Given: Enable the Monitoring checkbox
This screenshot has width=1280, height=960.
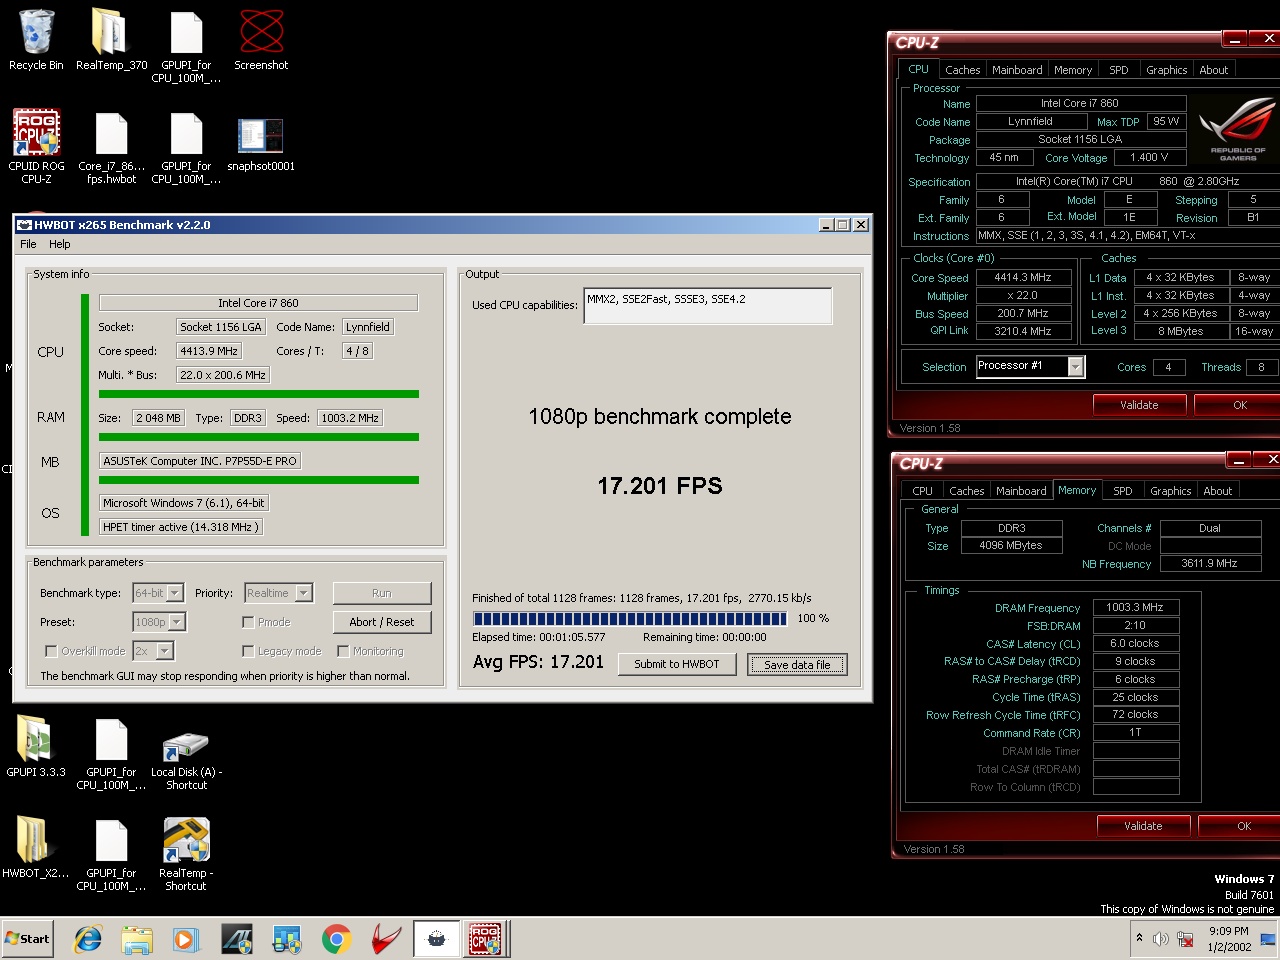Looking at the screenshot, I should tap(343, 651).
